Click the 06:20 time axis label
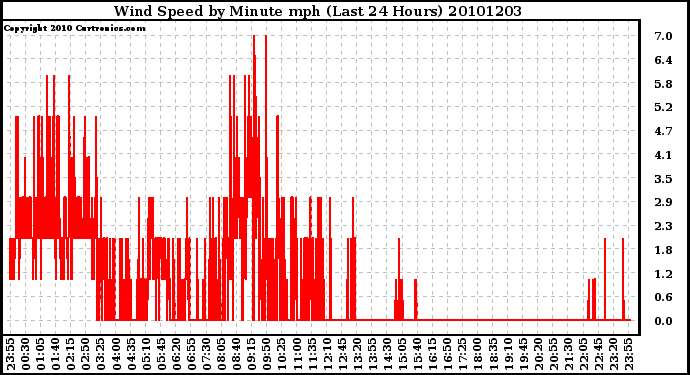 (x=176, y=355)
